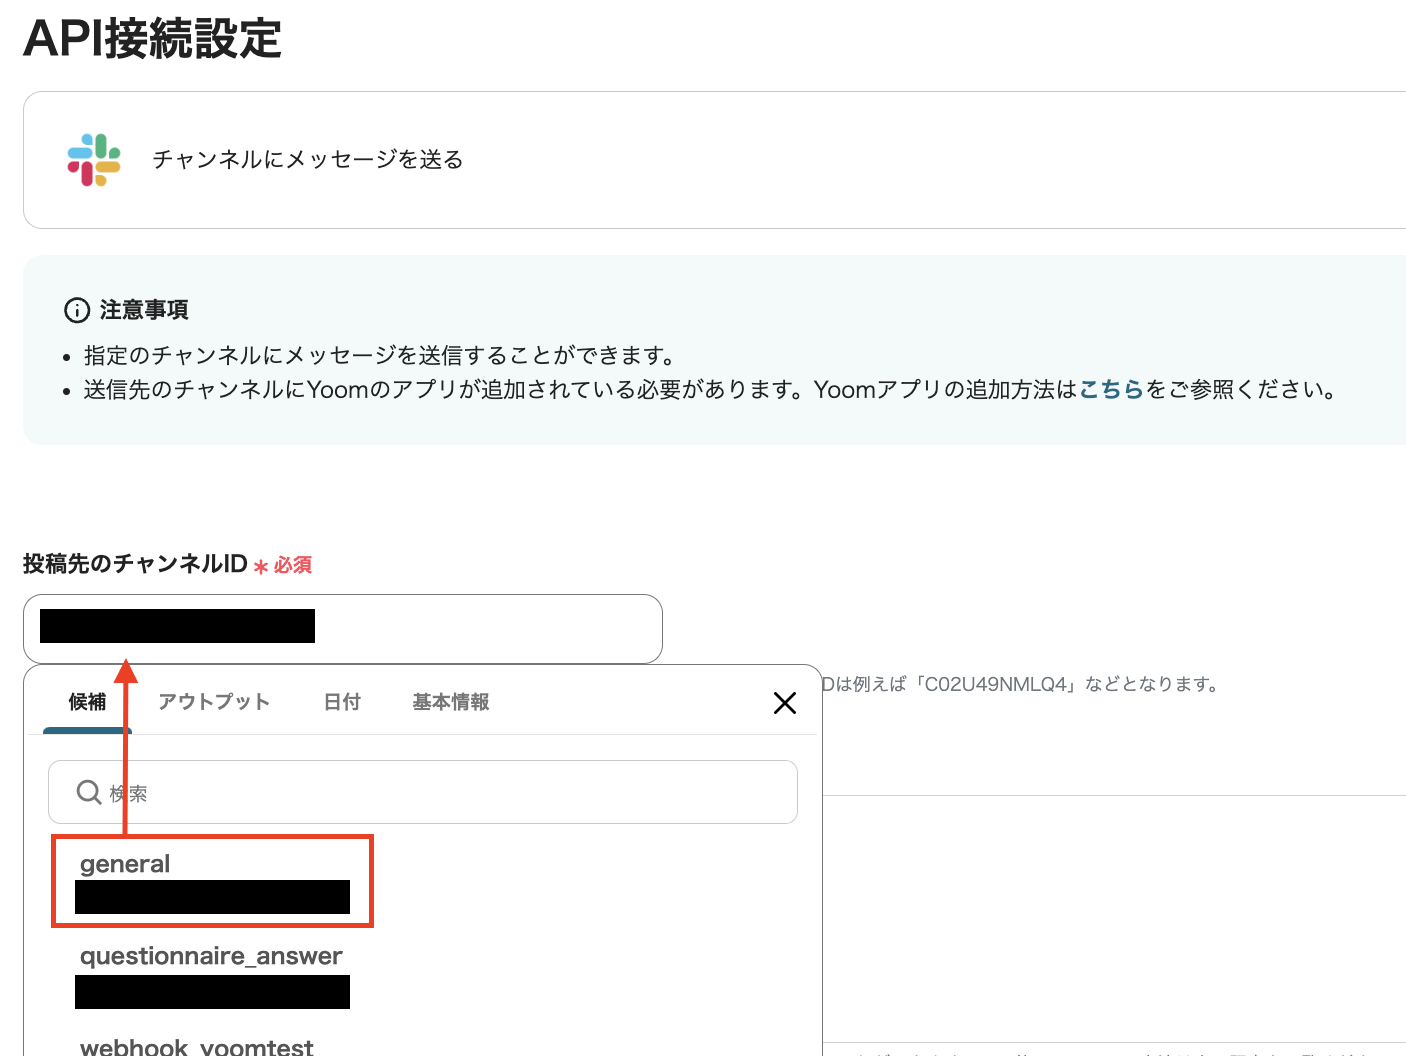Click the 投稿先のチャンネルID input field

click(x=450, y=628)
